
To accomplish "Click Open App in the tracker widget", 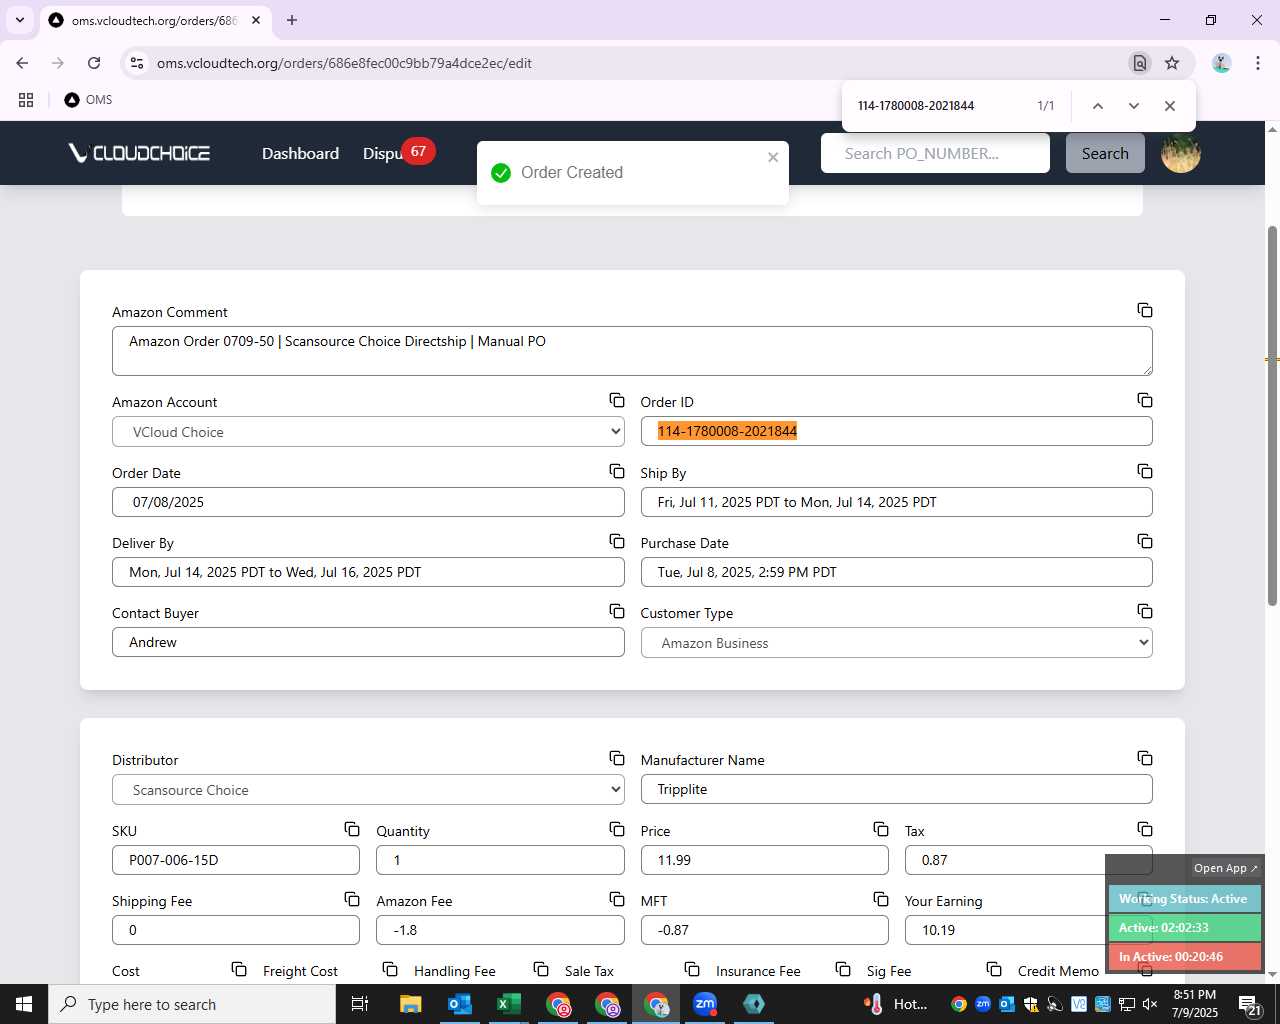I will pos(1226,868).
